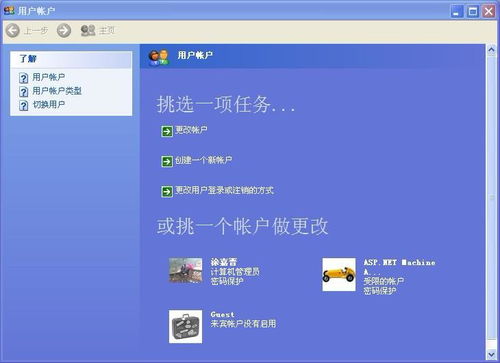Image resolution: width=500 pixels, height=363 pixels.
Task: Click the scrollbar down arrow
Action: tap(491, 355)
